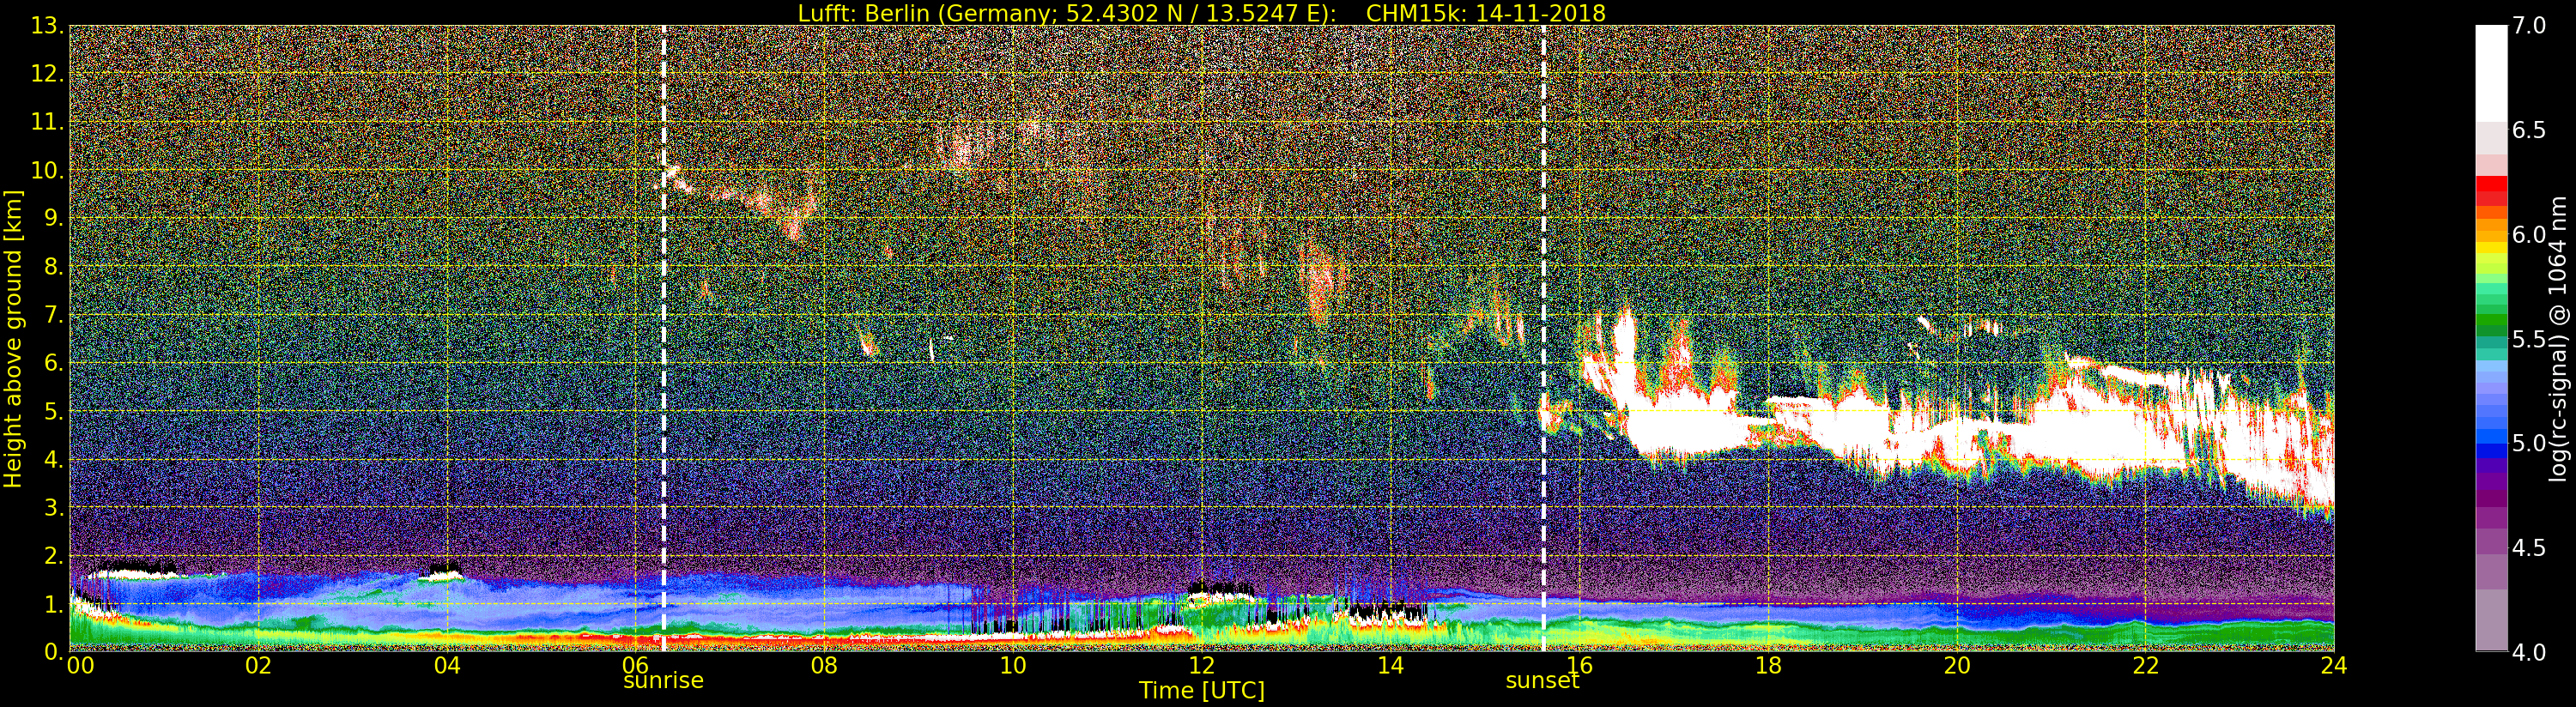The height and width of the screenshot is (707, 2576).
Task: Click the height-axis tick label '5.'
Action: (x=54, y=411)
